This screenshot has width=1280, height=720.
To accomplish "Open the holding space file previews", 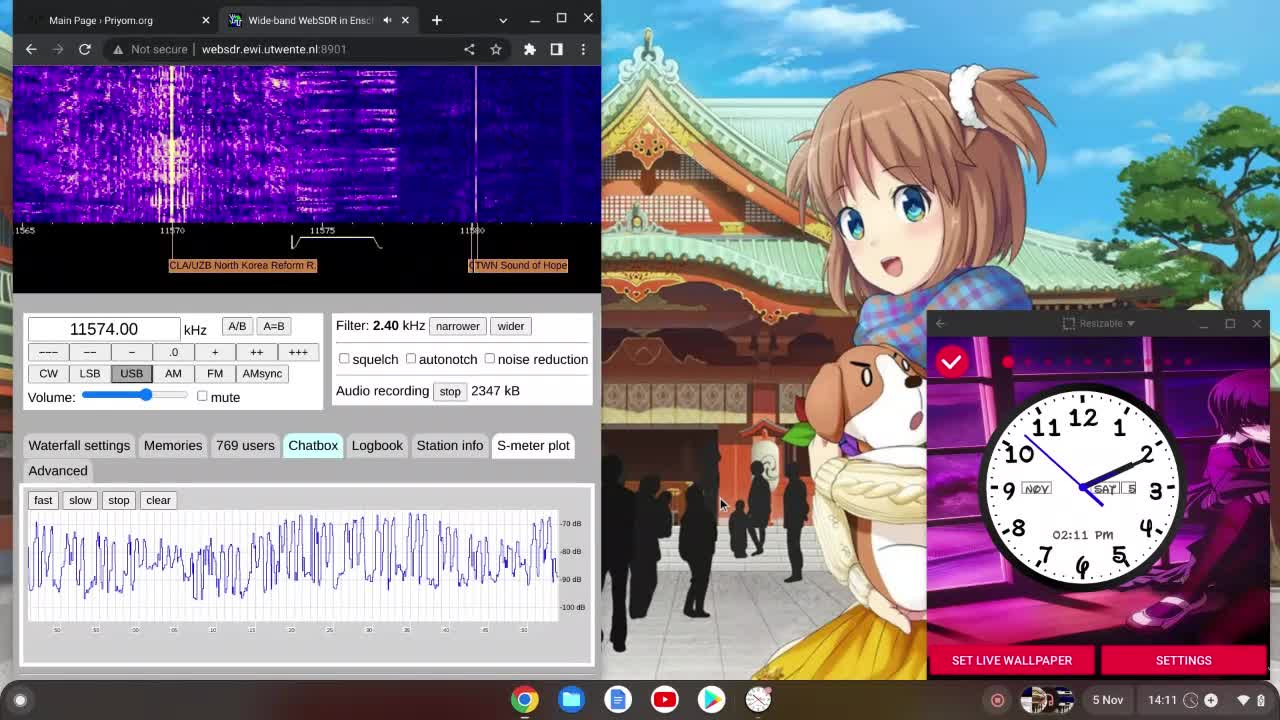I will (x=1046, y=700).
